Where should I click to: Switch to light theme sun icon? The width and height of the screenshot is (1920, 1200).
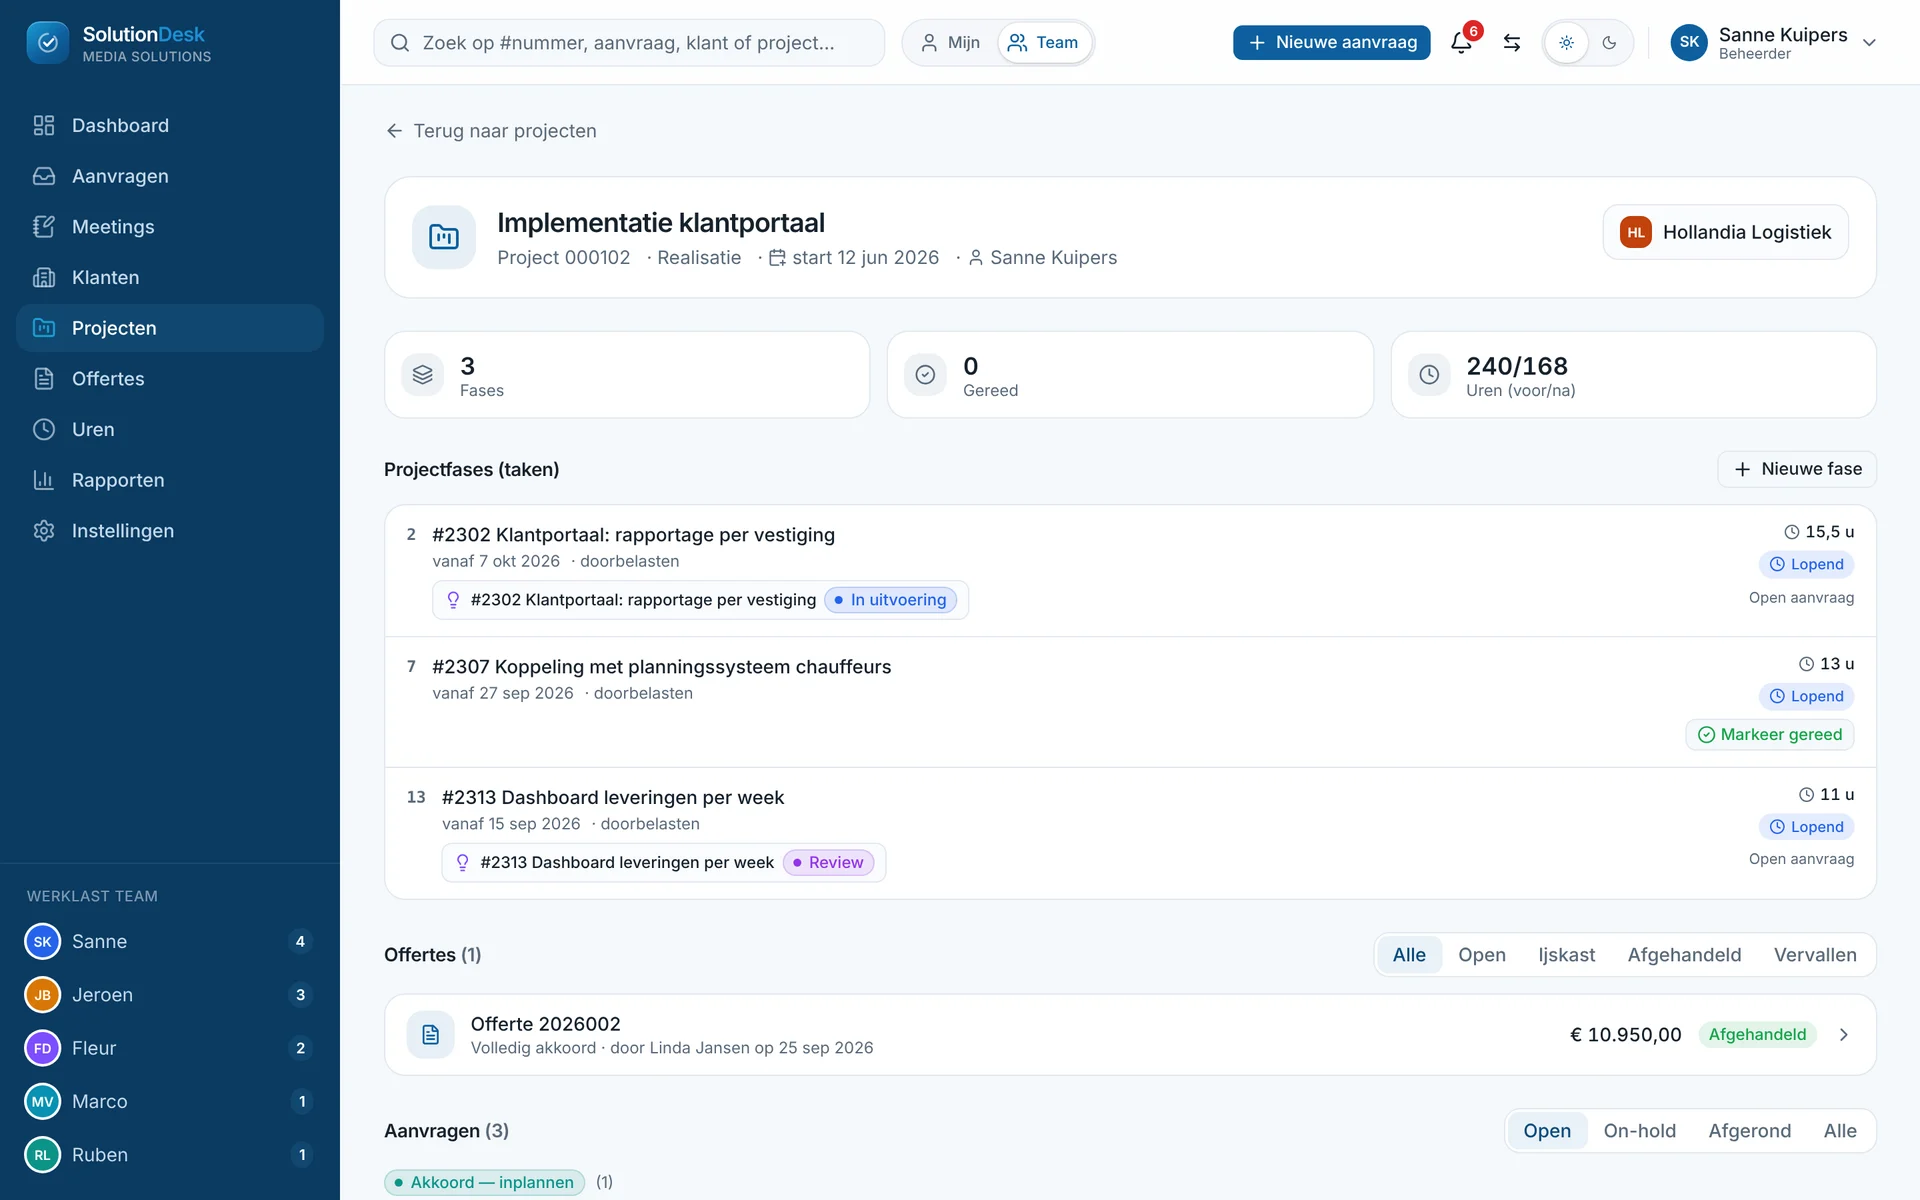tap(1566, 43)
